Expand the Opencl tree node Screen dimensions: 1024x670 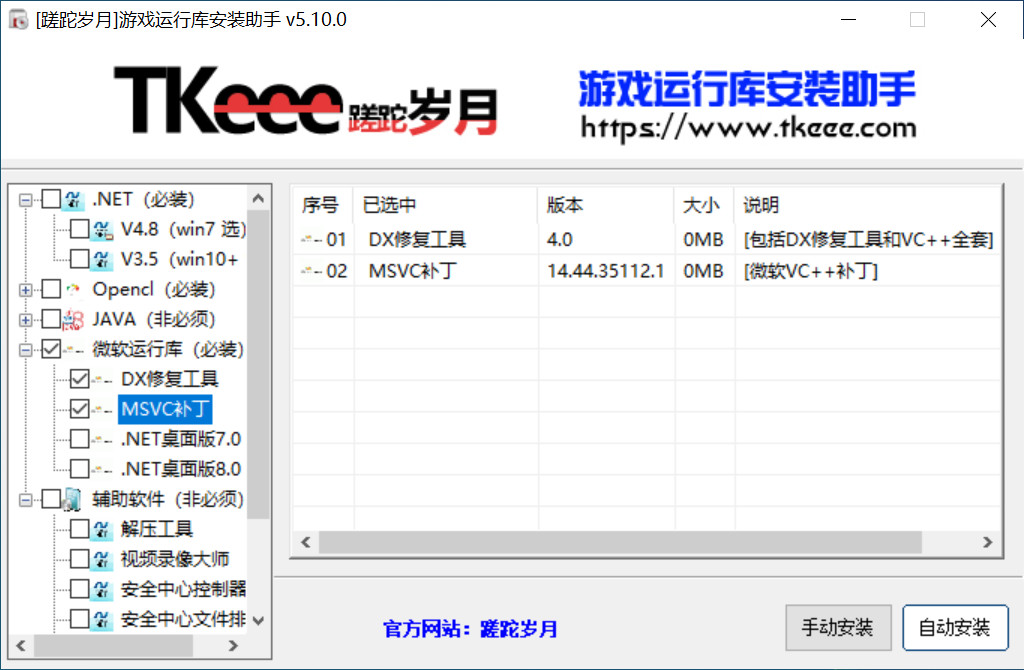[25, 290]
